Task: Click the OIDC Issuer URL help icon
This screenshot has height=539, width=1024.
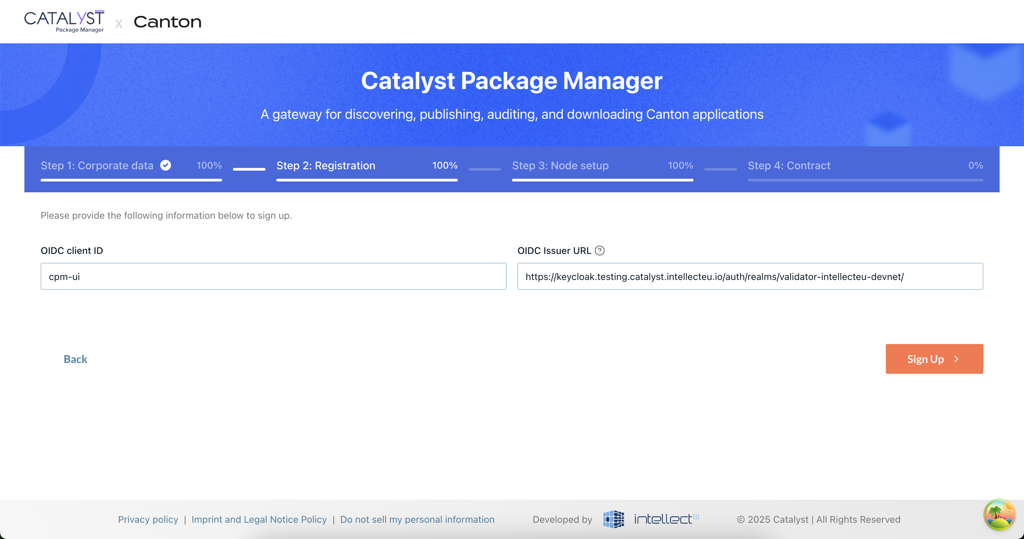Action: click(600, 251)
